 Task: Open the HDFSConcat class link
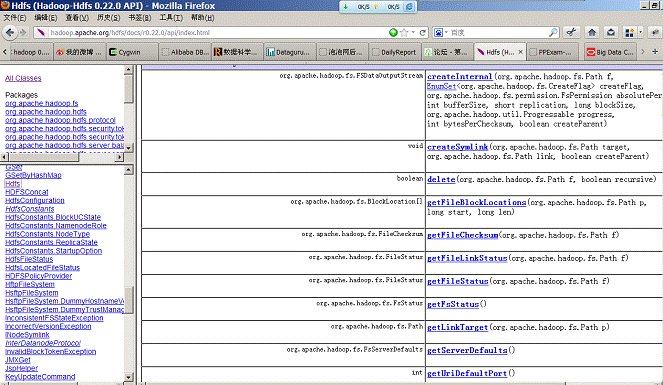(27, 192)
